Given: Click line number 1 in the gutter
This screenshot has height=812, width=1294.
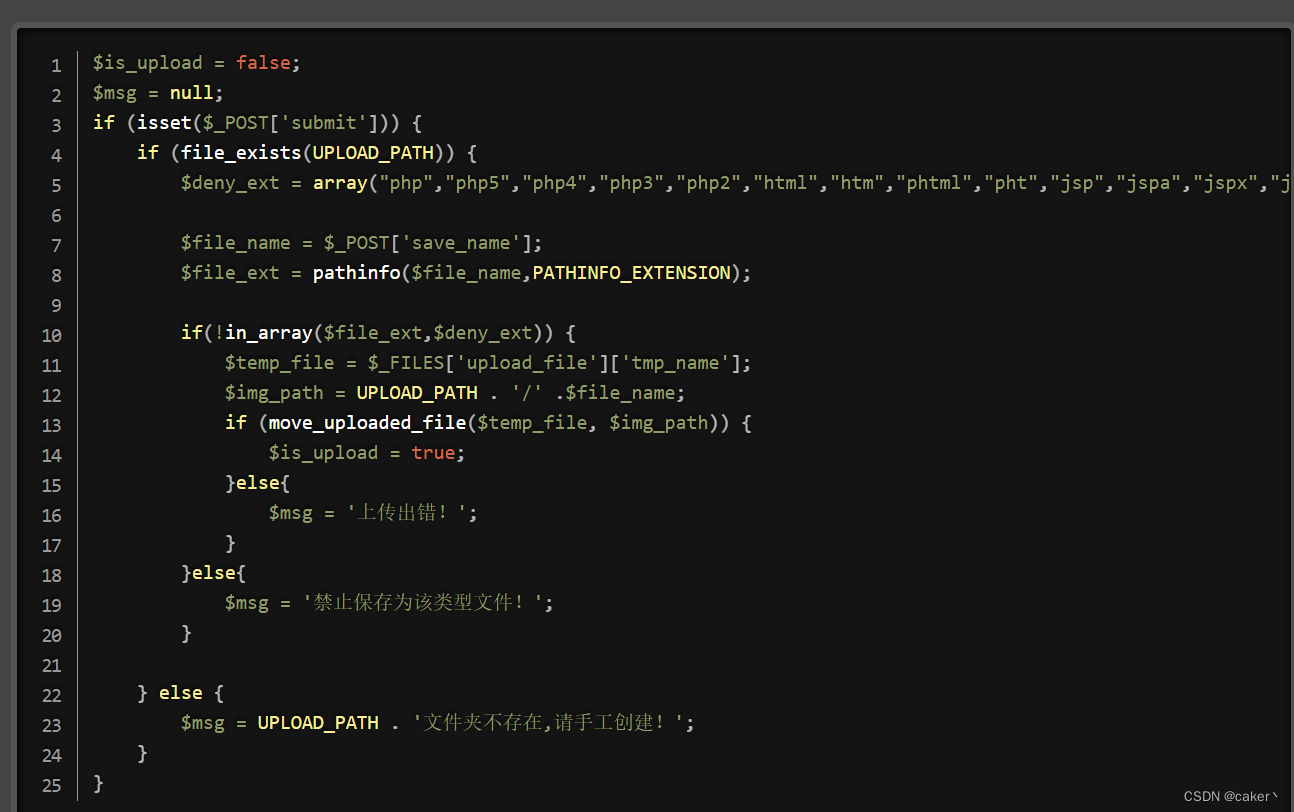Looking at the screenshot, I should 56,65.
